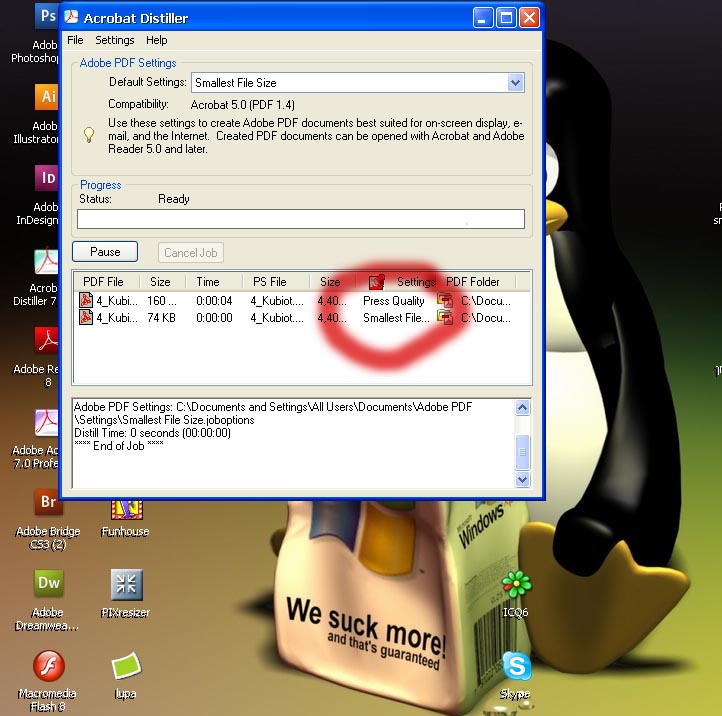Close the Acrobat Distiller window

[530, 18]
